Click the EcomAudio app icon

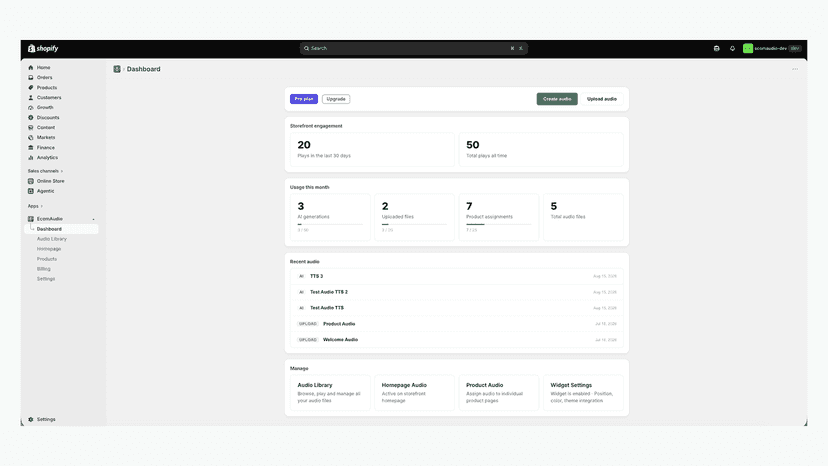point(31,219)
